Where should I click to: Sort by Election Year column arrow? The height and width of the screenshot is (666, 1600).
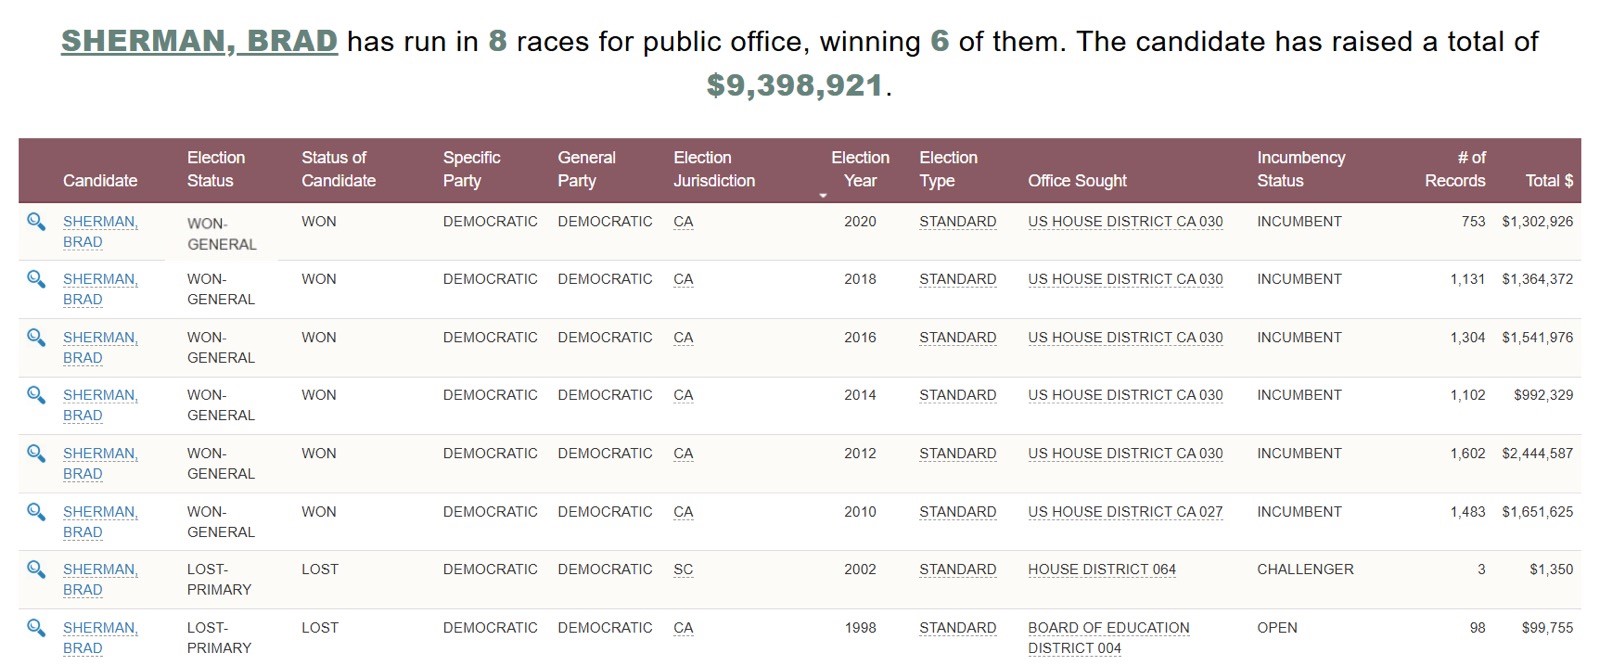coord(823,195)
